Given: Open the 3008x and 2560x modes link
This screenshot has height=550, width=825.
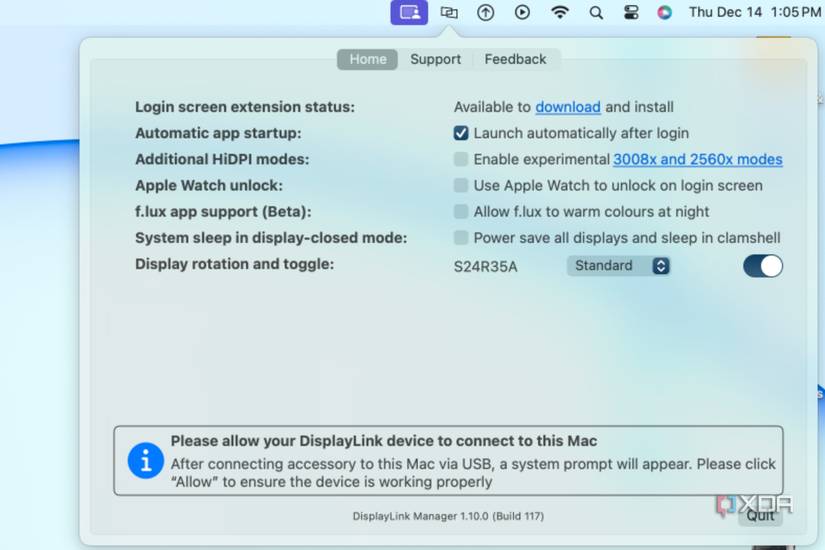Looking at the screenshot, I should pos(698,159).
